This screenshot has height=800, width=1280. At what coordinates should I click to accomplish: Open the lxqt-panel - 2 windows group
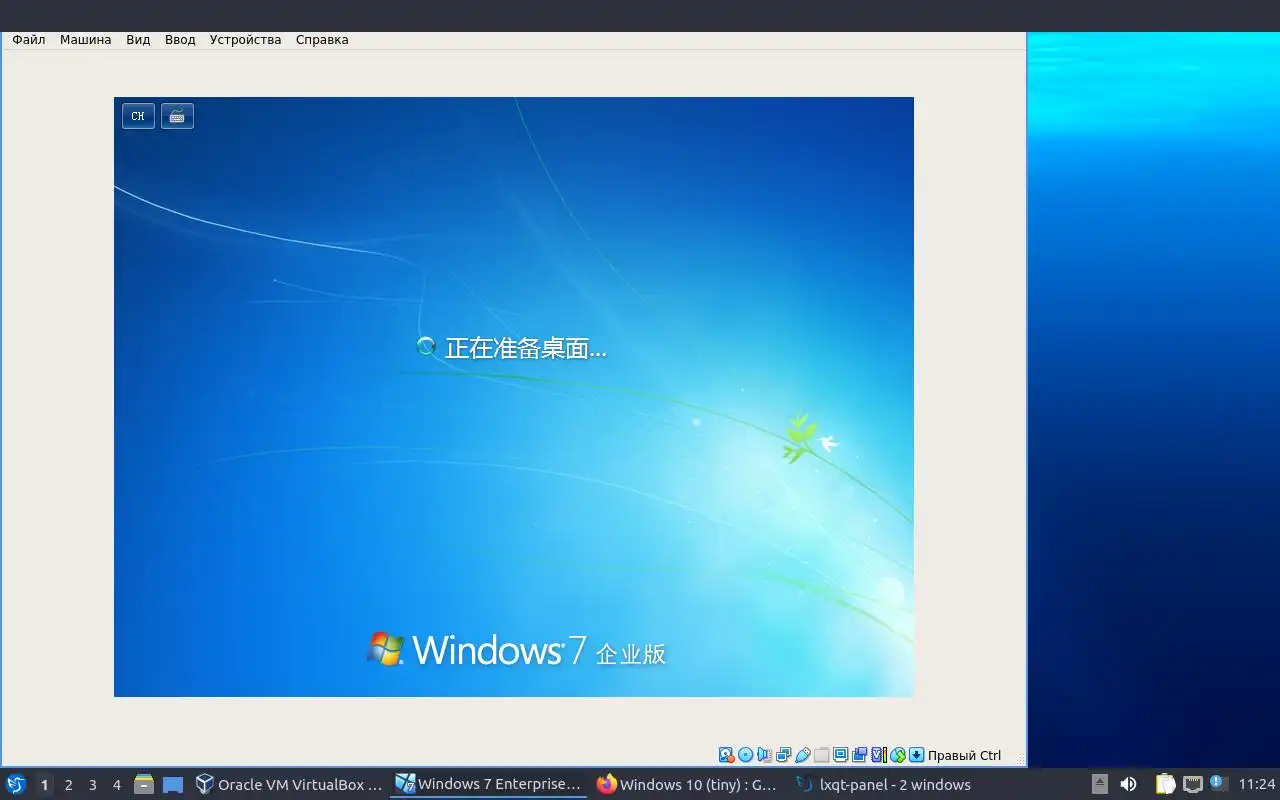tap(883, 784)
